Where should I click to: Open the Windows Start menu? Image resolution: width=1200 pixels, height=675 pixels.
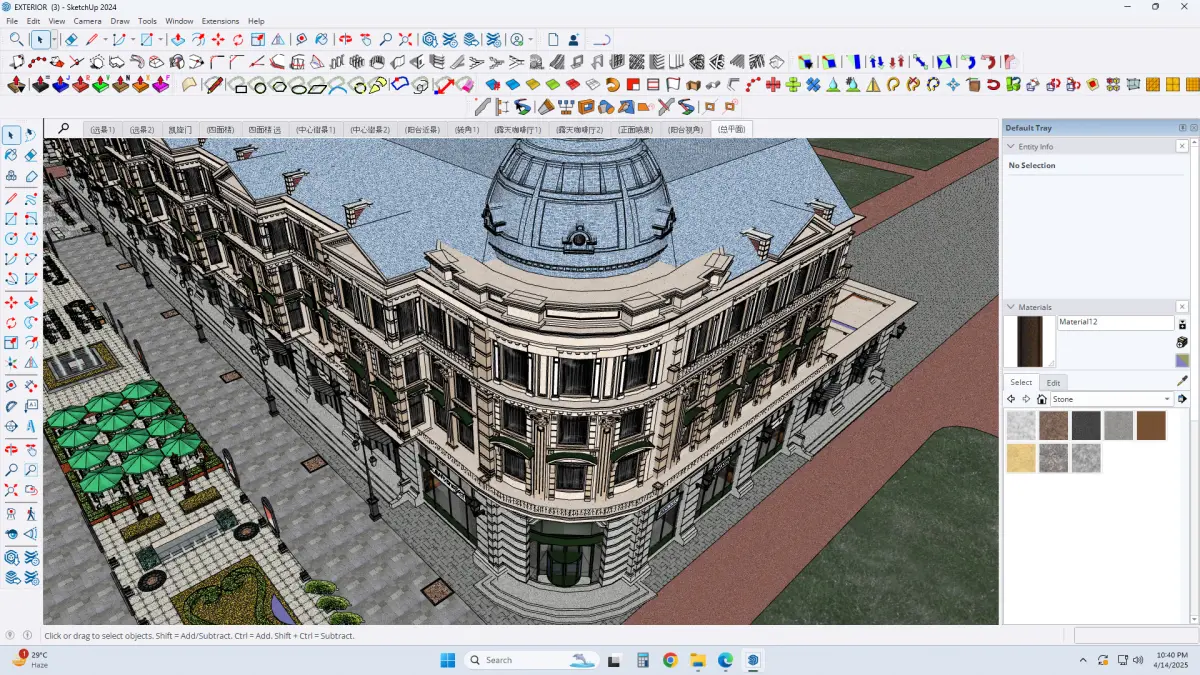coord(447,660)
